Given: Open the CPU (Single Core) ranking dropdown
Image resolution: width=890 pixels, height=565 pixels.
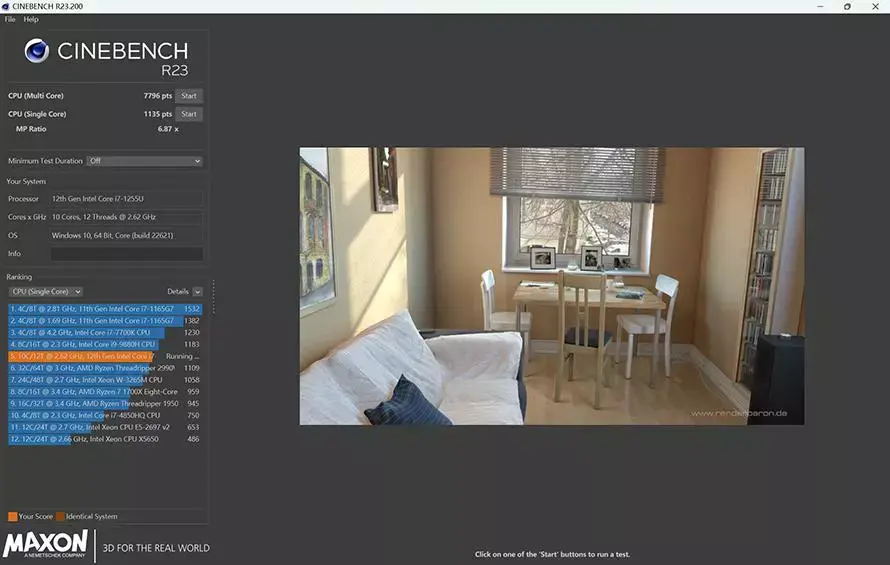Looking at the screenshot, I should [45, 292].
